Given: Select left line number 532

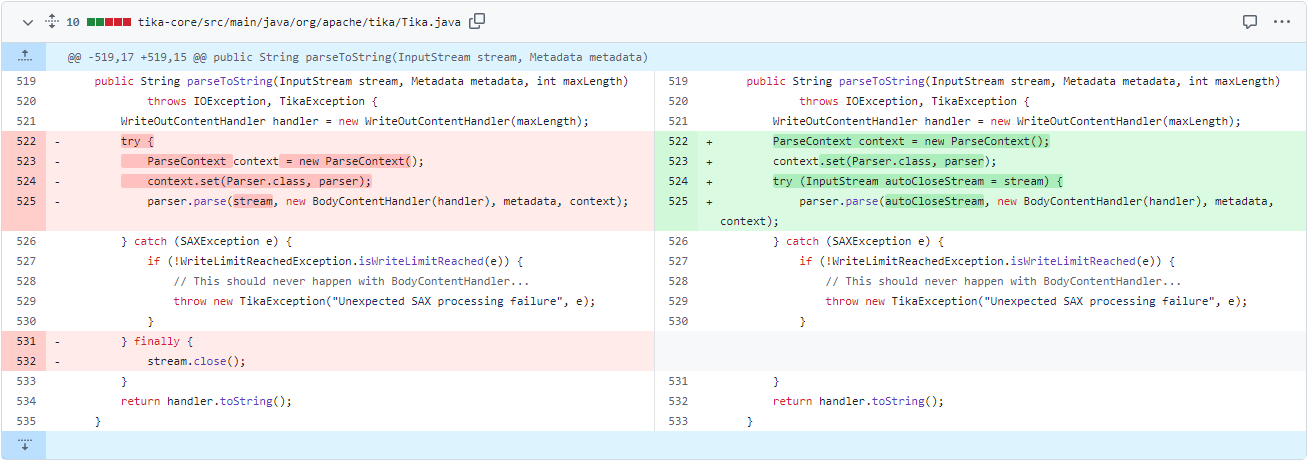Looking at the screenshot, I should (26, 361).
